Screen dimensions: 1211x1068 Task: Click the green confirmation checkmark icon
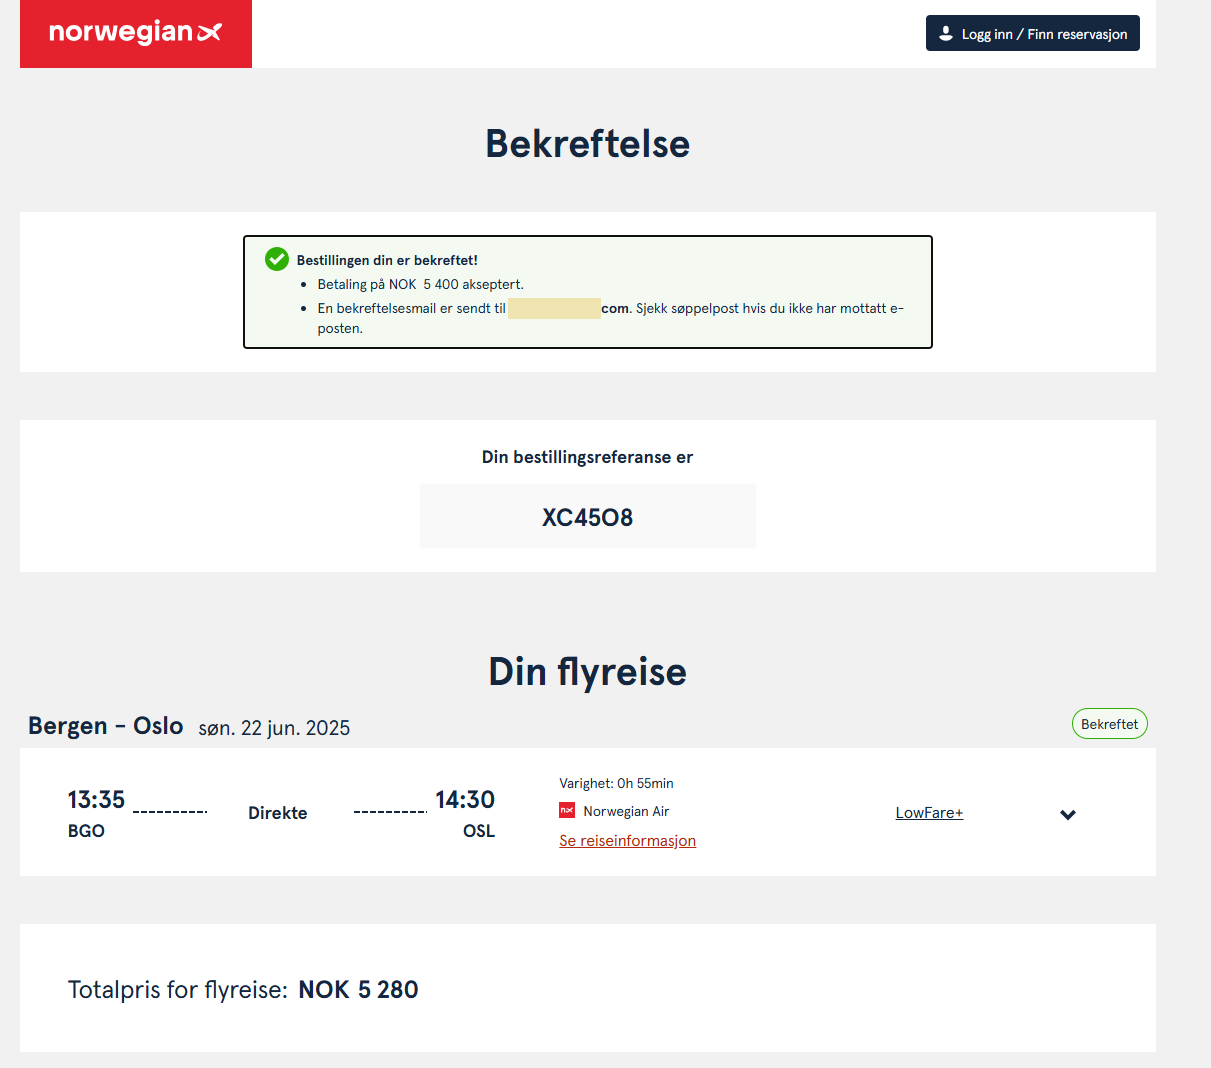[x=277, y=259]
